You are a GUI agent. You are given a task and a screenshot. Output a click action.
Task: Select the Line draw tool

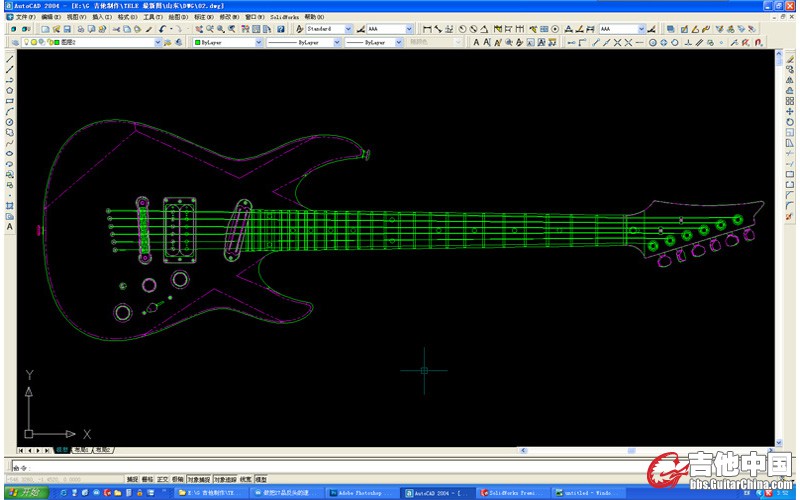[10, 60]
